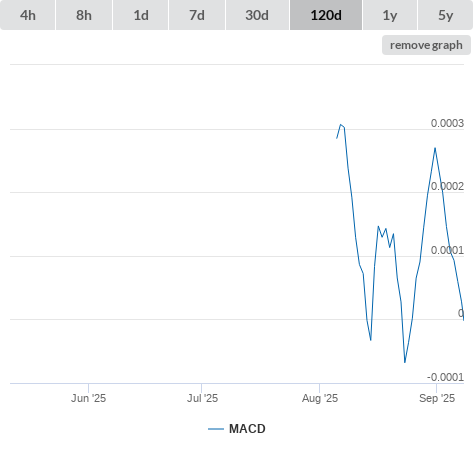The width and height of the screenshot is (474, 455).
Task: Click the 0.0001 y-axis value label
Action: click(447, 250)
